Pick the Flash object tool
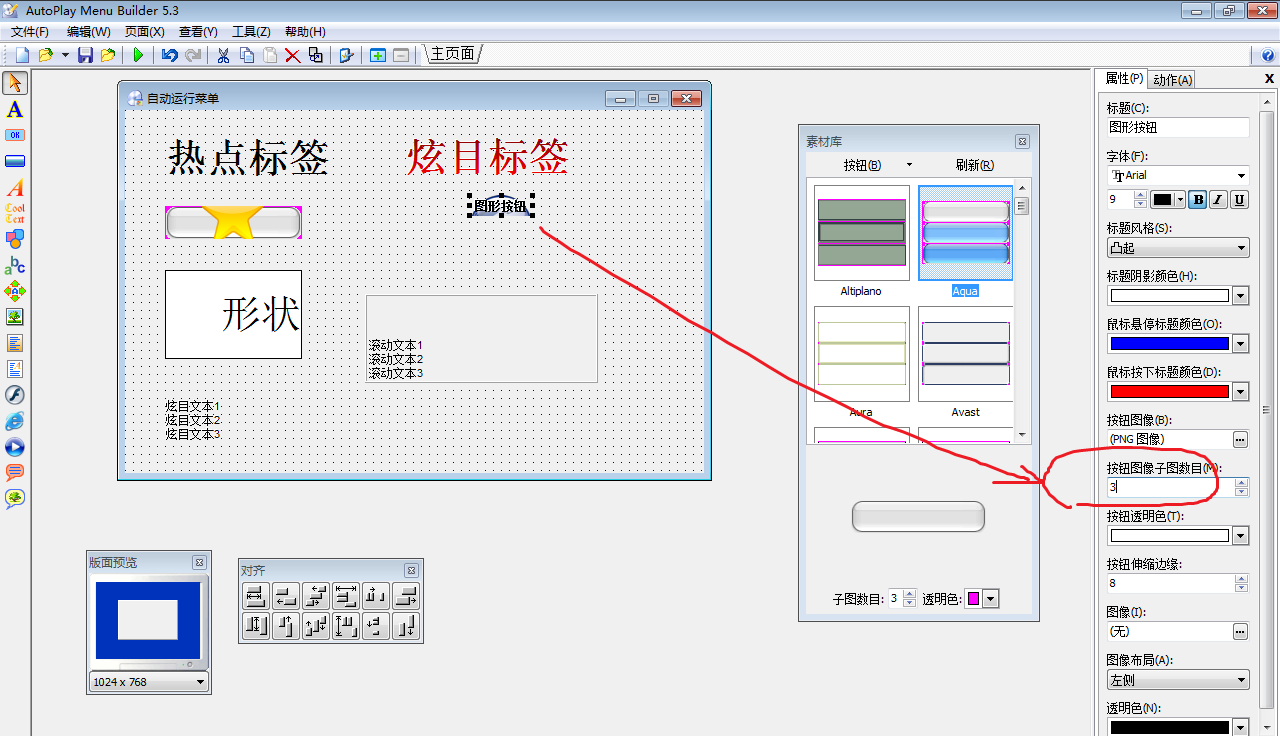This screenshot has height=736, width=1280. pyautogui.click(x=15, y=395)
